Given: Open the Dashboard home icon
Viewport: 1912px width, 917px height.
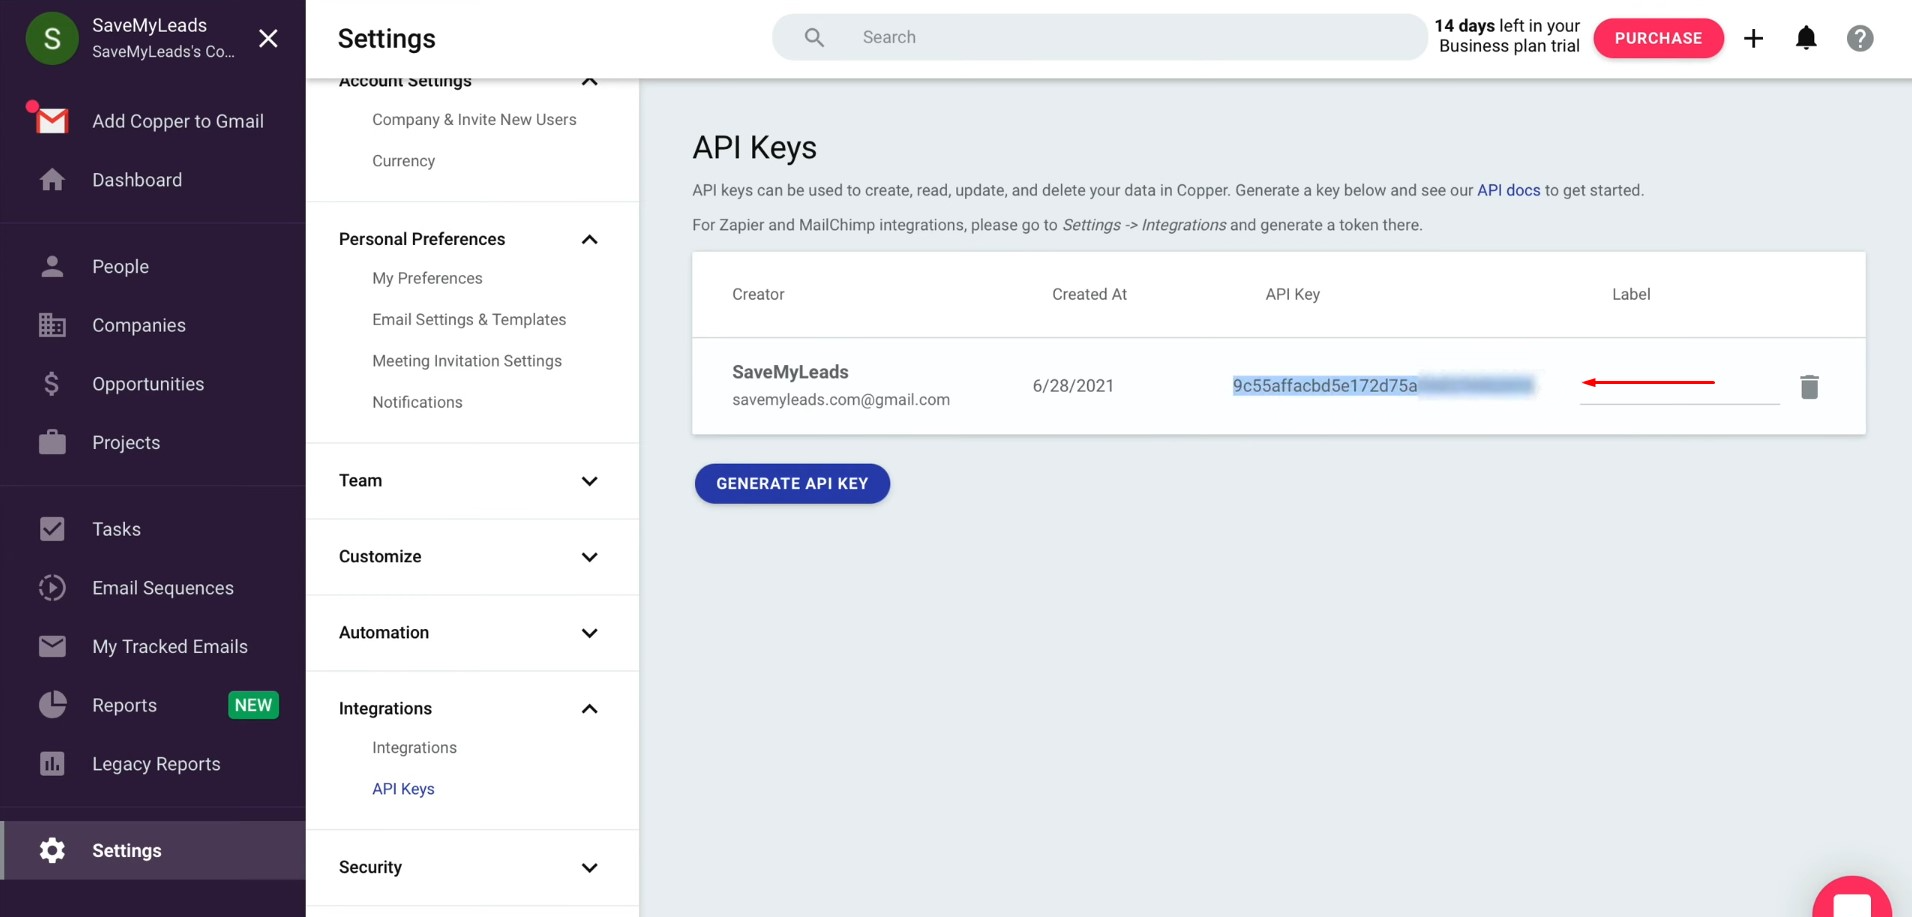Looking at the screenshot, I should (52, 180).
